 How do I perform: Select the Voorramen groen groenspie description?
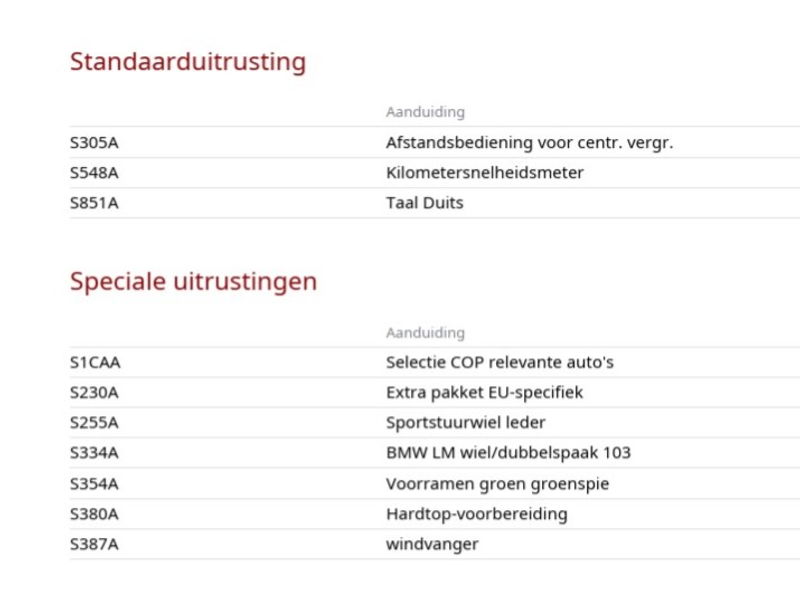coord(497,484)
